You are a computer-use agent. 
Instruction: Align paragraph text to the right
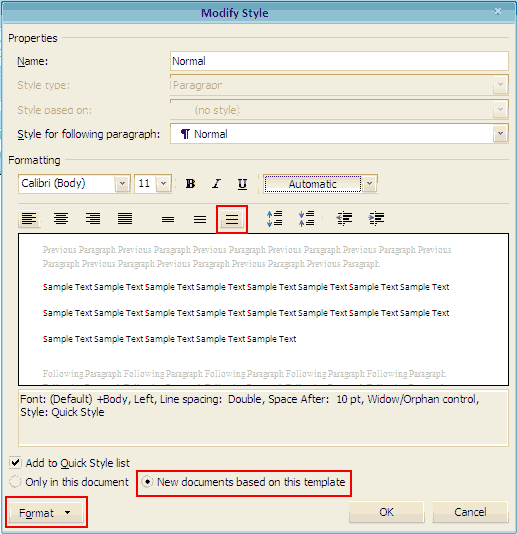tap(93, 218)
